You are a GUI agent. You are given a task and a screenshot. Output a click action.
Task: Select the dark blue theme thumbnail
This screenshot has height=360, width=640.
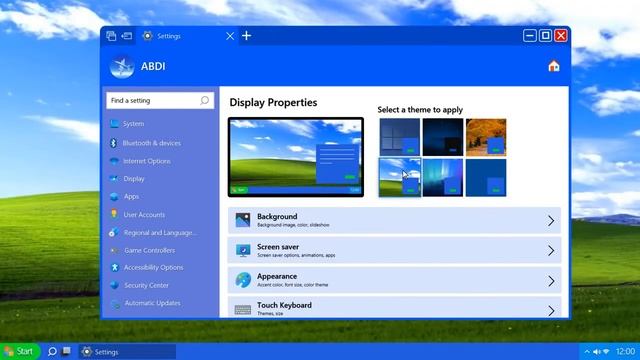tap(443, 137)
